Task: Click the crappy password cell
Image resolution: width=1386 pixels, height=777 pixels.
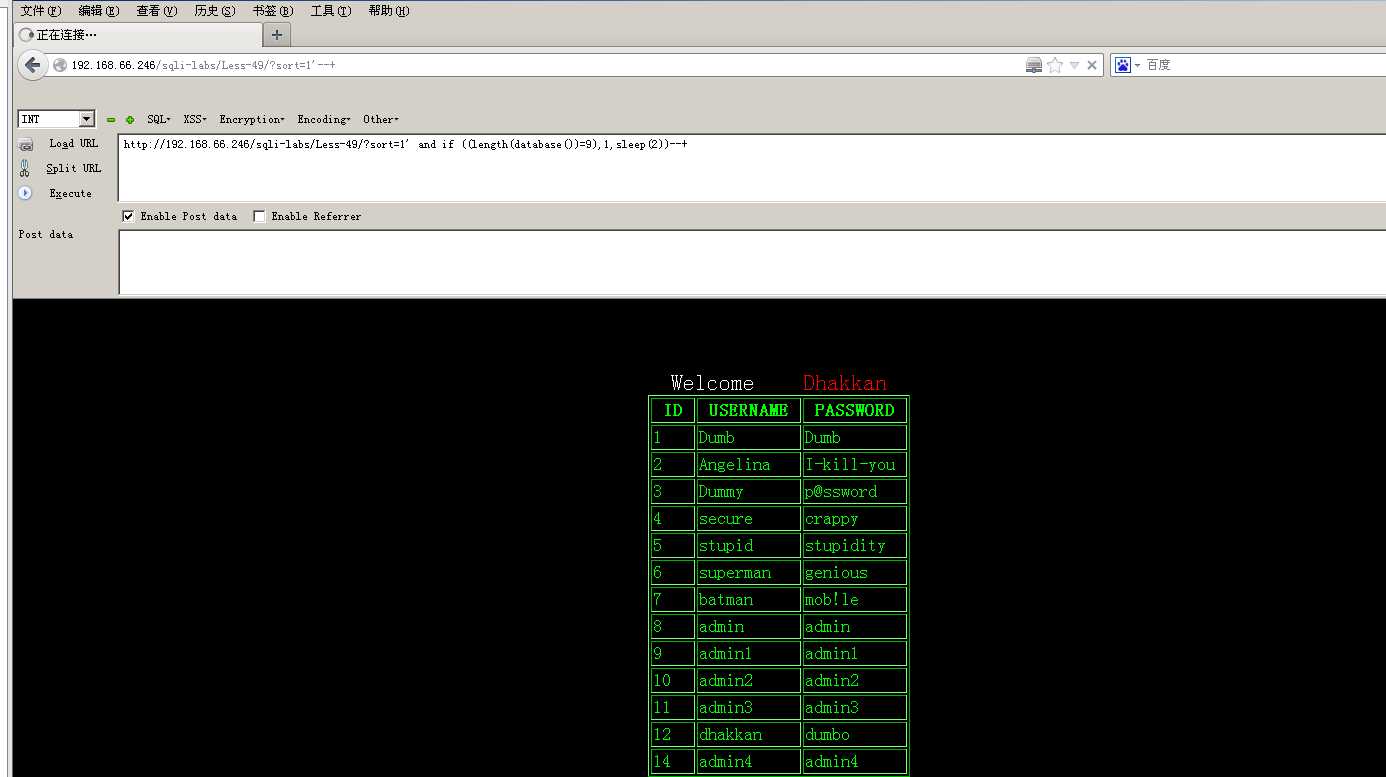Action: tap(855, 519)
